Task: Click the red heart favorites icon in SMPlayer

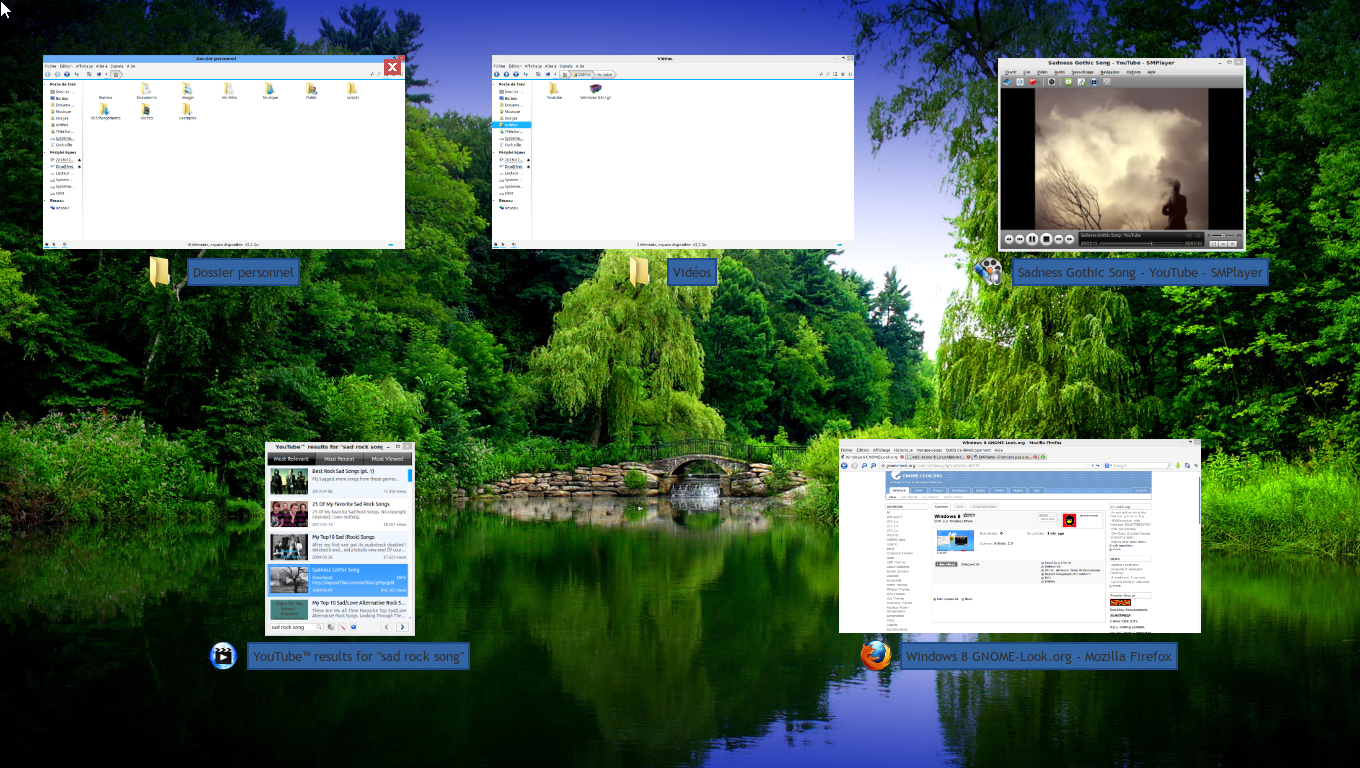Action: click(x=1032, y=82)
